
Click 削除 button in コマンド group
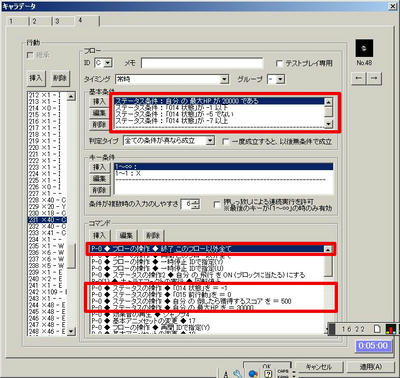click(153, 235)
